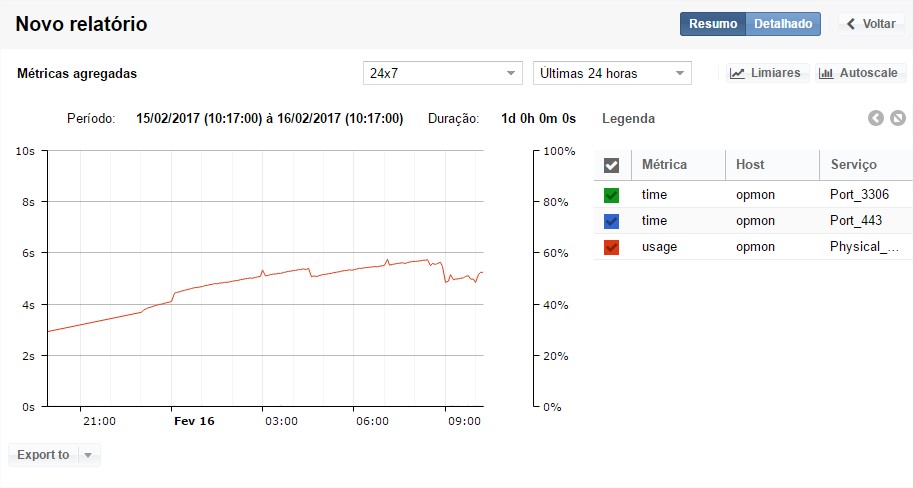
Task: Click the Voltar back chevron icon
Action: (x=851, y=24)
